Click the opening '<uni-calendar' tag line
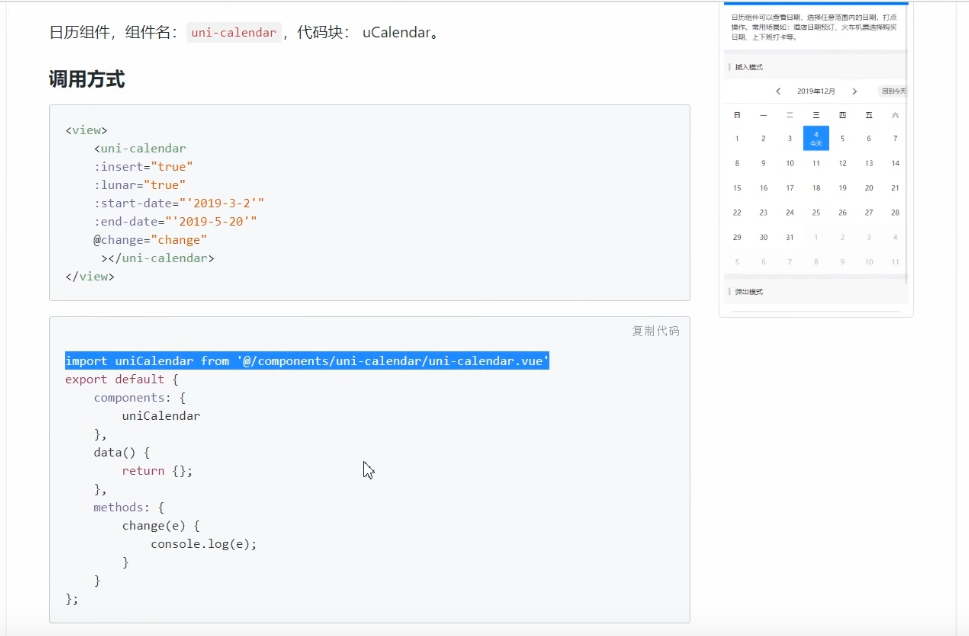This screenshot has width=969, height=636. 140,148
